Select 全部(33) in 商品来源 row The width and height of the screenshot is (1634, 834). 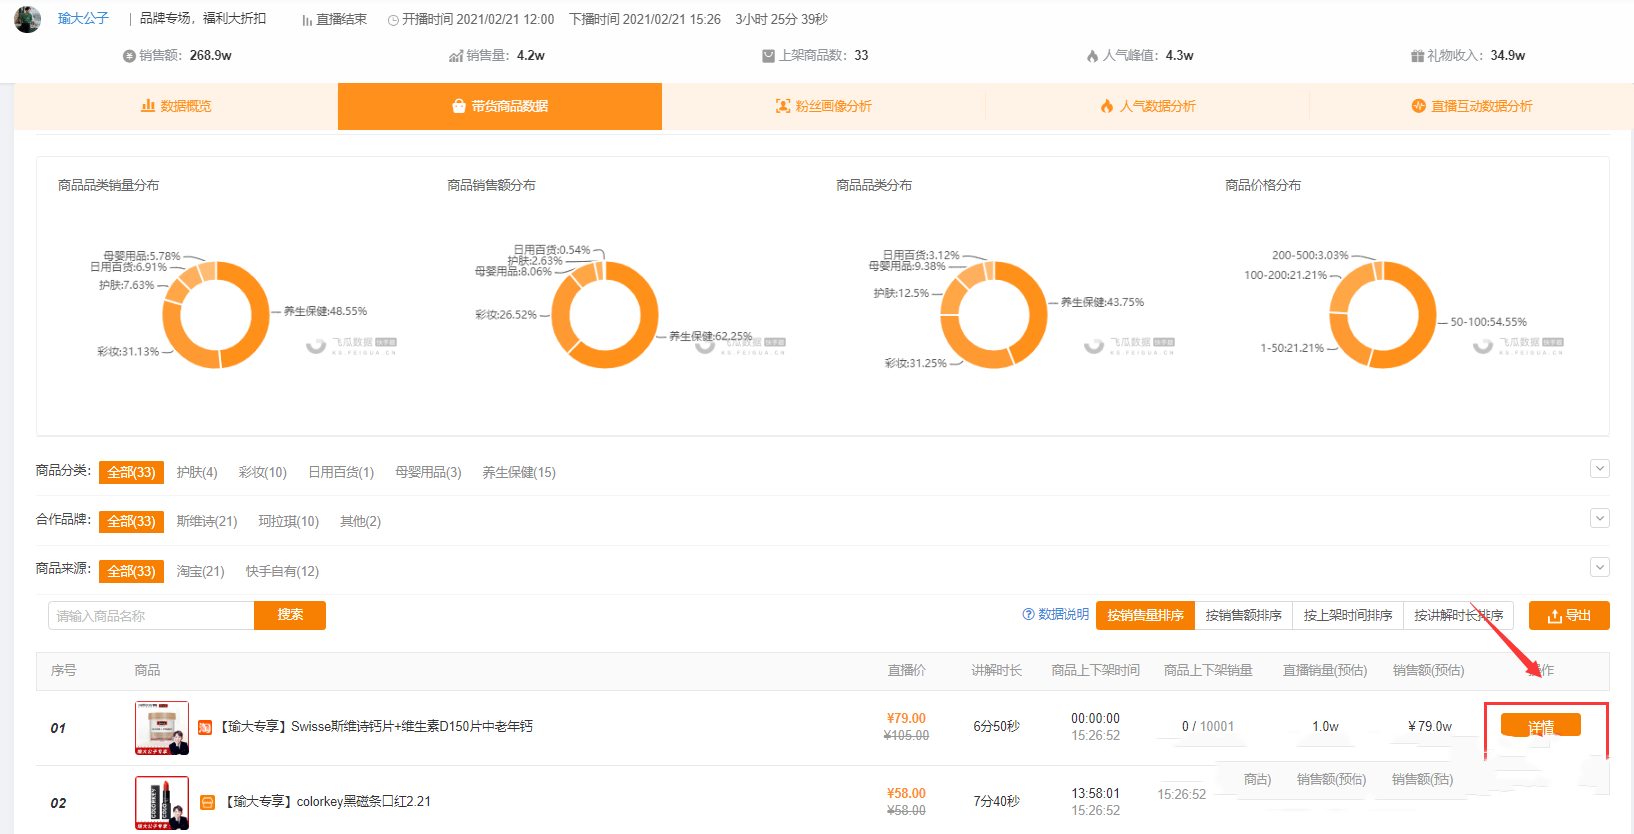tap(131, 571)
